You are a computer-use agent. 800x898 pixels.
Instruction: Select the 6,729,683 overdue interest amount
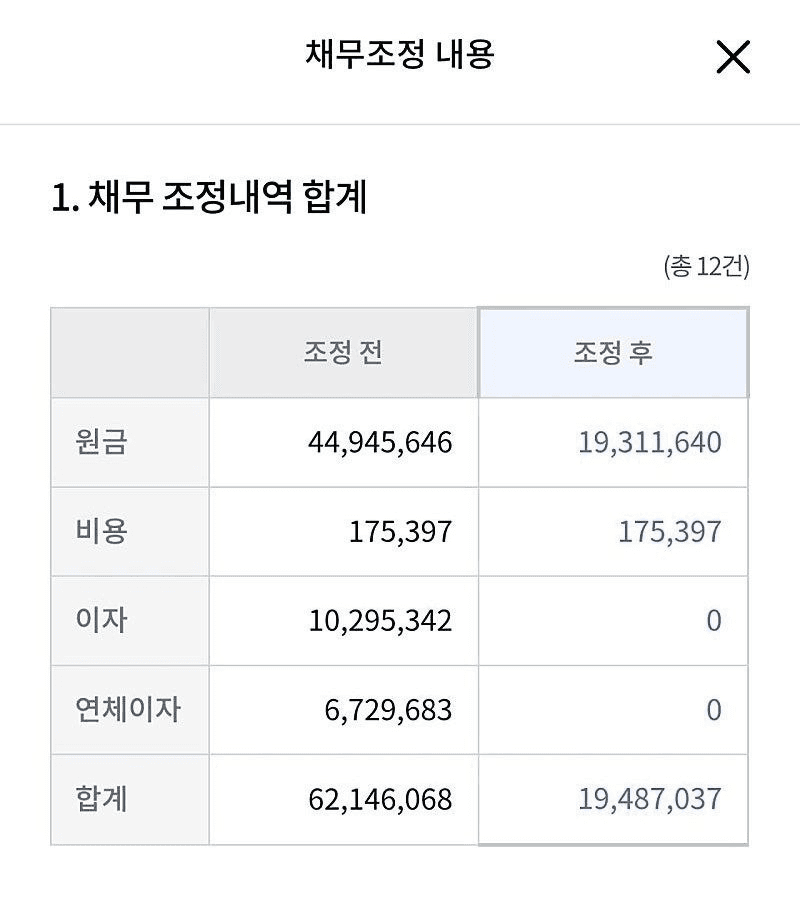click(388, 710)
